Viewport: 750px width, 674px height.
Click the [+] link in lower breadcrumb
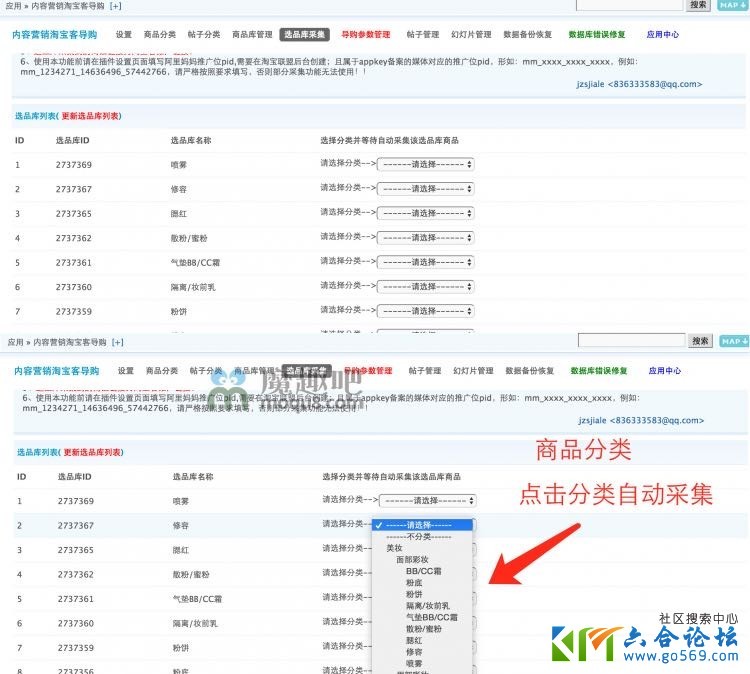[x=118, y=343]
